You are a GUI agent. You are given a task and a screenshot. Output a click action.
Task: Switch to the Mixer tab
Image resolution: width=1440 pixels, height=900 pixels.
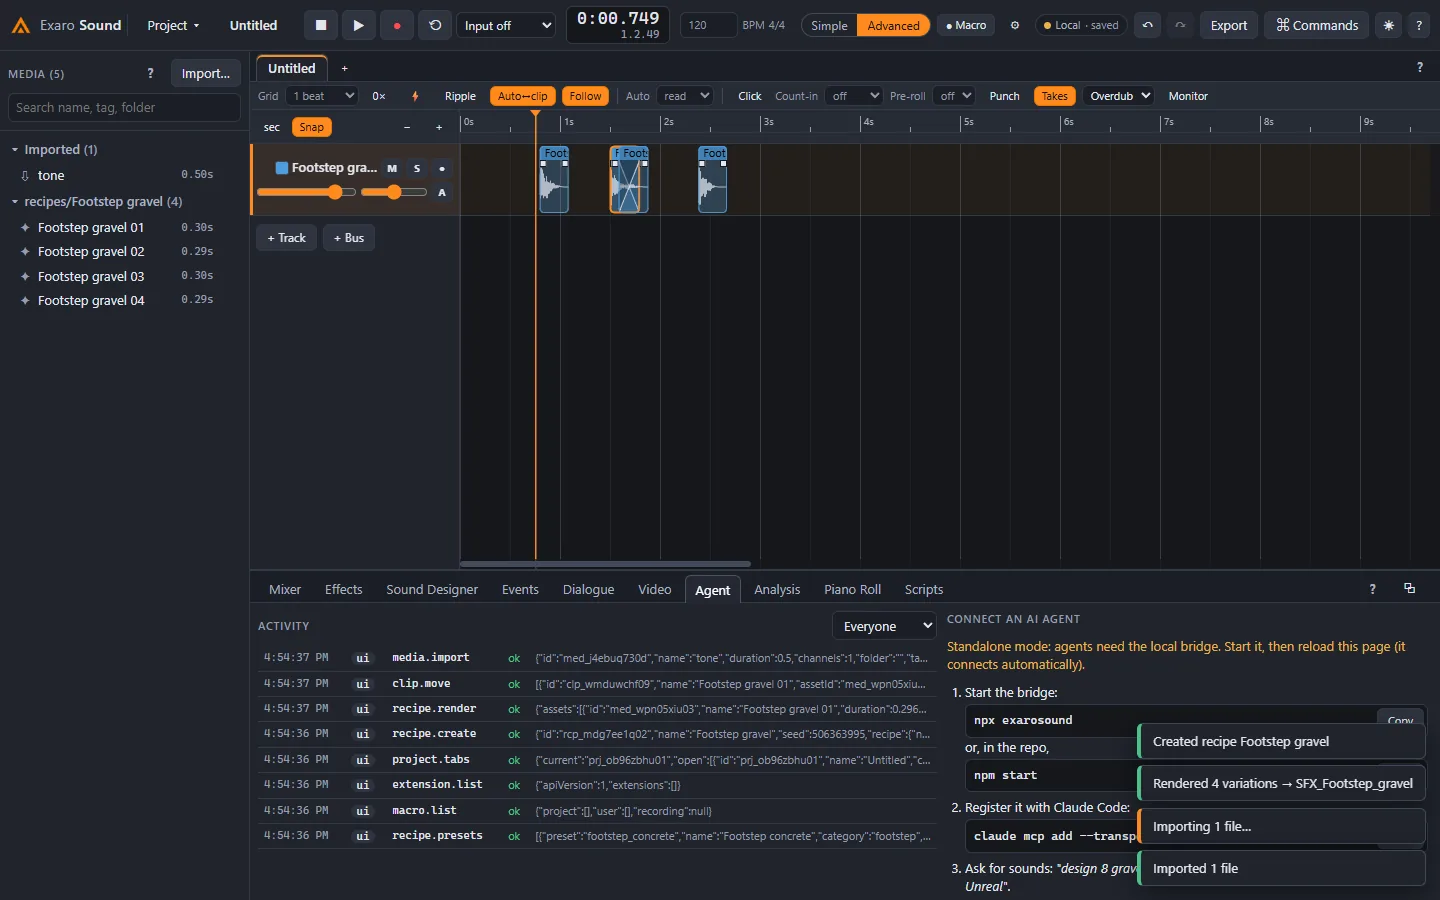[285, 590]
